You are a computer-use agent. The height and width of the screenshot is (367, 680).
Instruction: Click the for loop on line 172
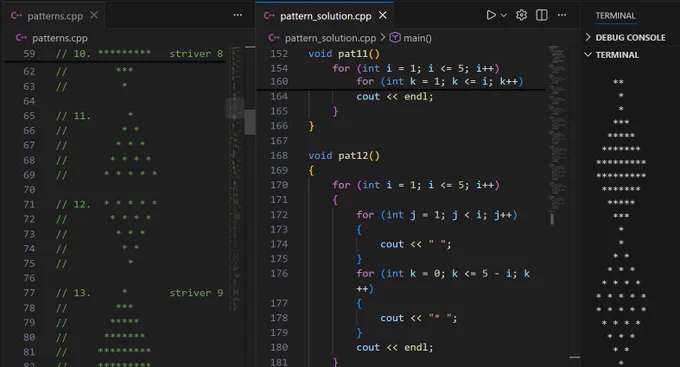click(437, 215)
